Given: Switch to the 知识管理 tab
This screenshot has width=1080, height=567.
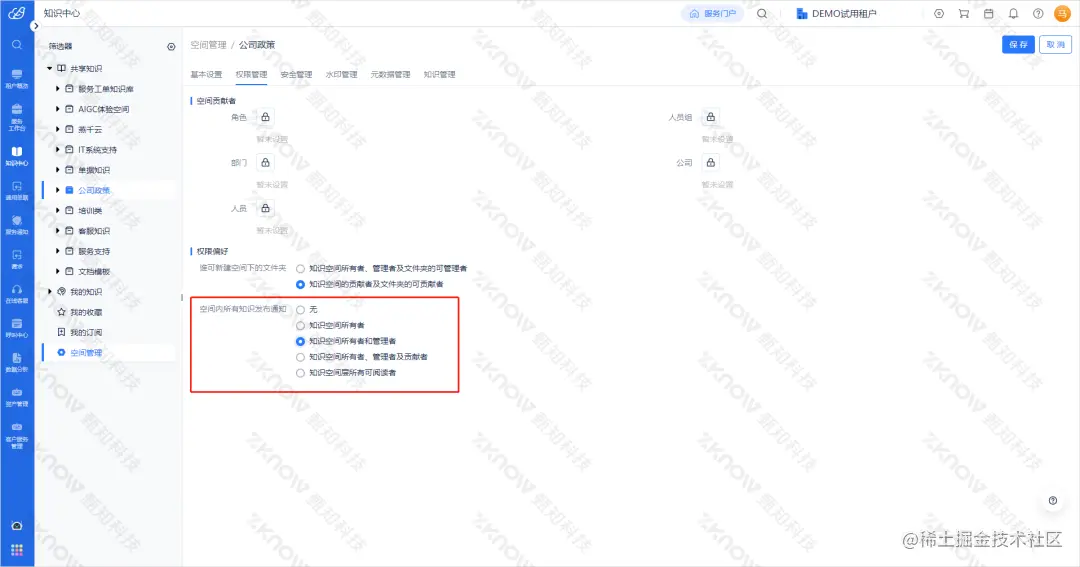Looking at the screenshot, I should coord(439,74).
